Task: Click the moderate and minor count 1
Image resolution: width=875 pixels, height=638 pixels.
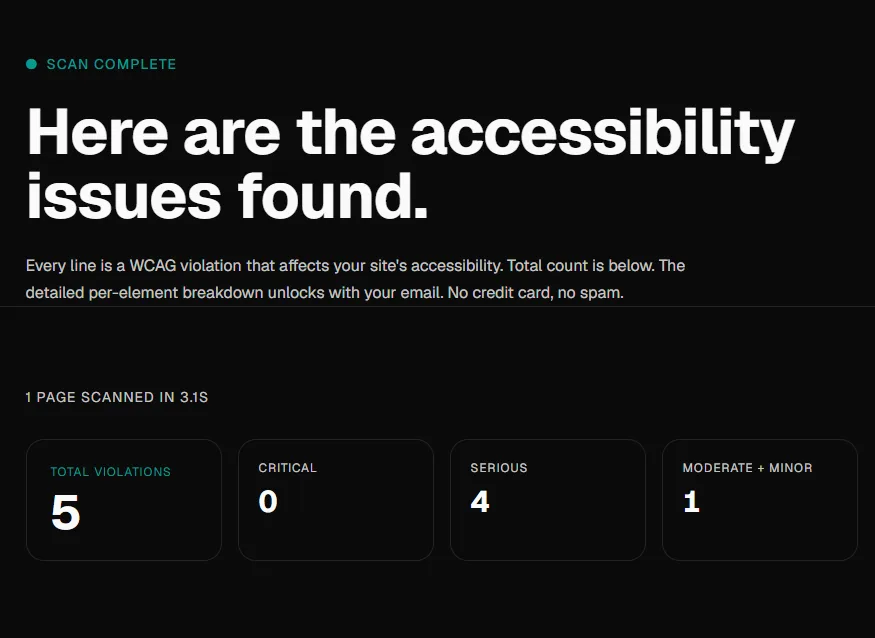Action: (691, 501)
